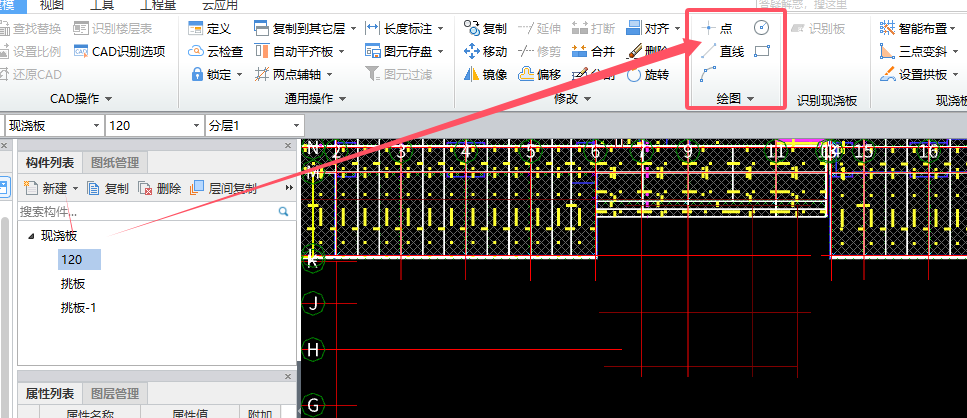Click 复制 in component list toolbar
The image size is (967, 418).
point(108,189)
